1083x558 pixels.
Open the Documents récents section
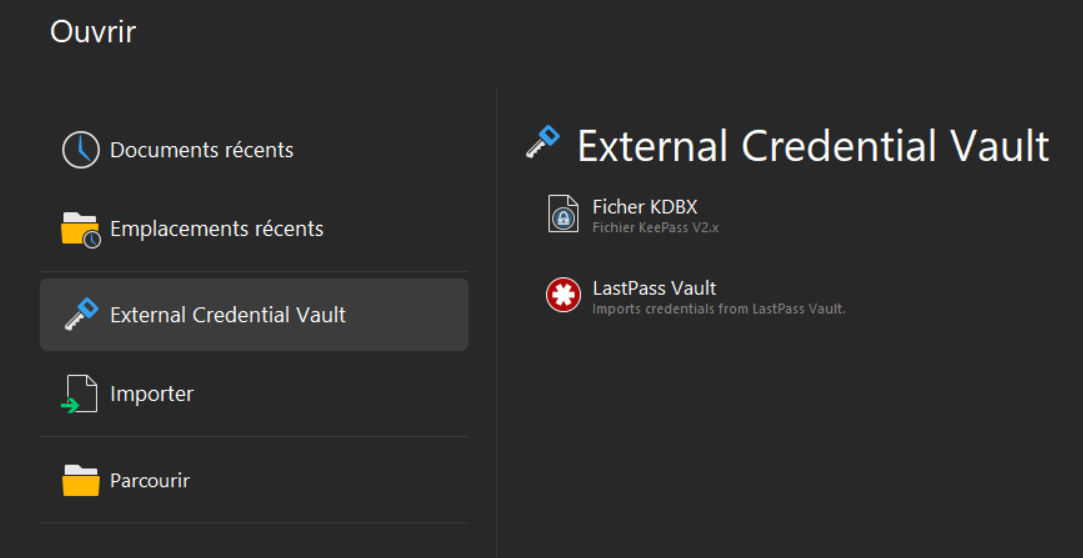point(201,150)
